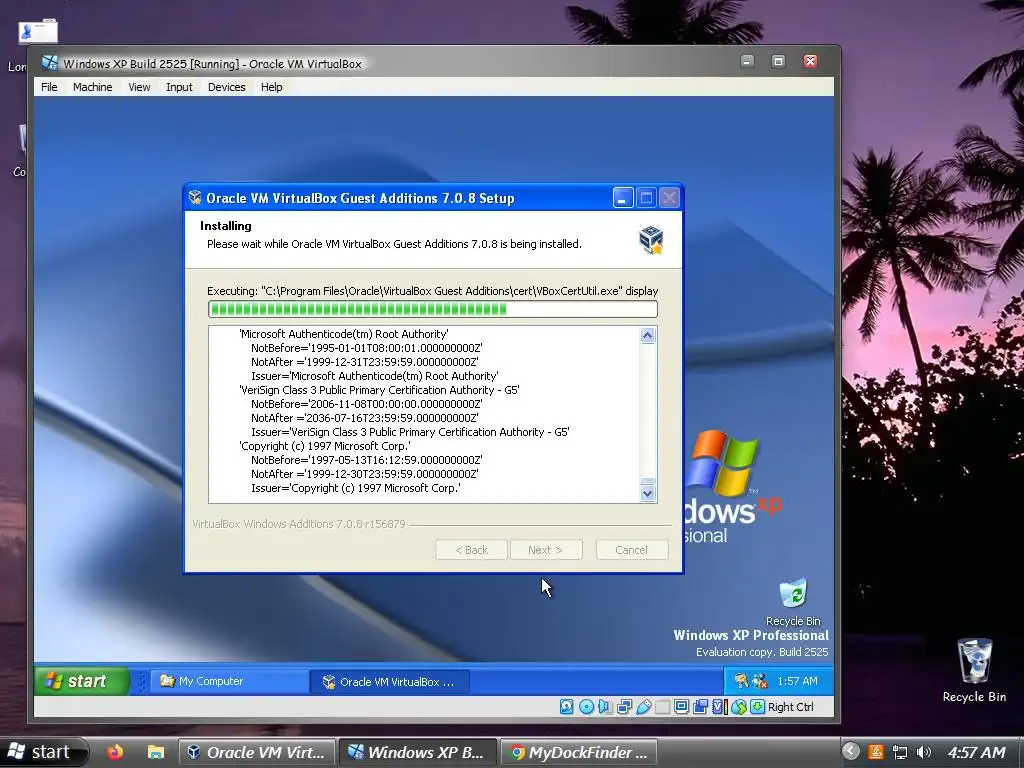Click the Cancel button in setup

632,550
